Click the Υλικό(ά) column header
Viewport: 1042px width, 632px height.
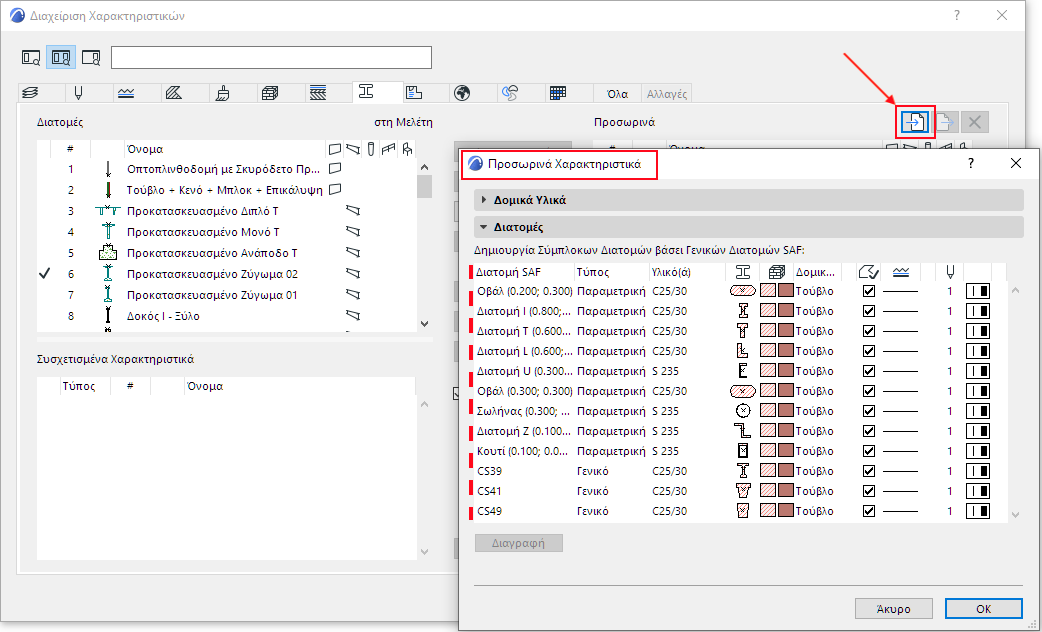(x=687, y=272)
